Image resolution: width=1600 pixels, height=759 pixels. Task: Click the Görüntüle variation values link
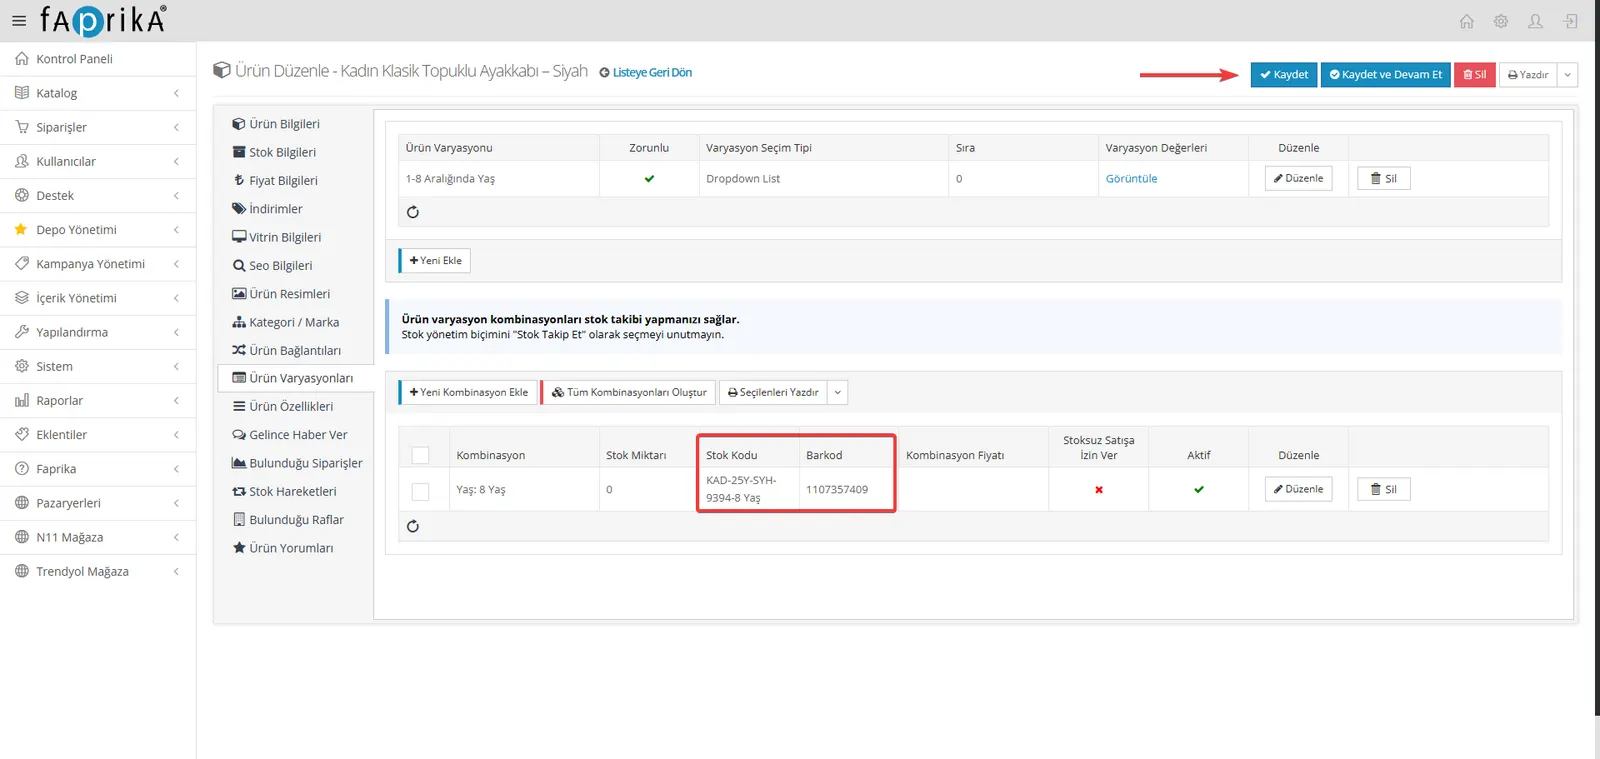coord(1131,179)
